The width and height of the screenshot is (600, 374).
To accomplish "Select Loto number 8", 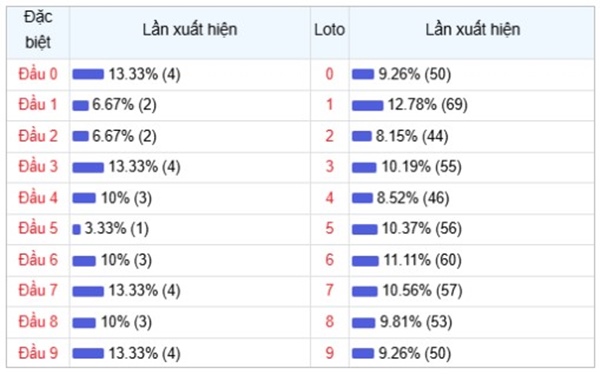I will click(329, 322).
